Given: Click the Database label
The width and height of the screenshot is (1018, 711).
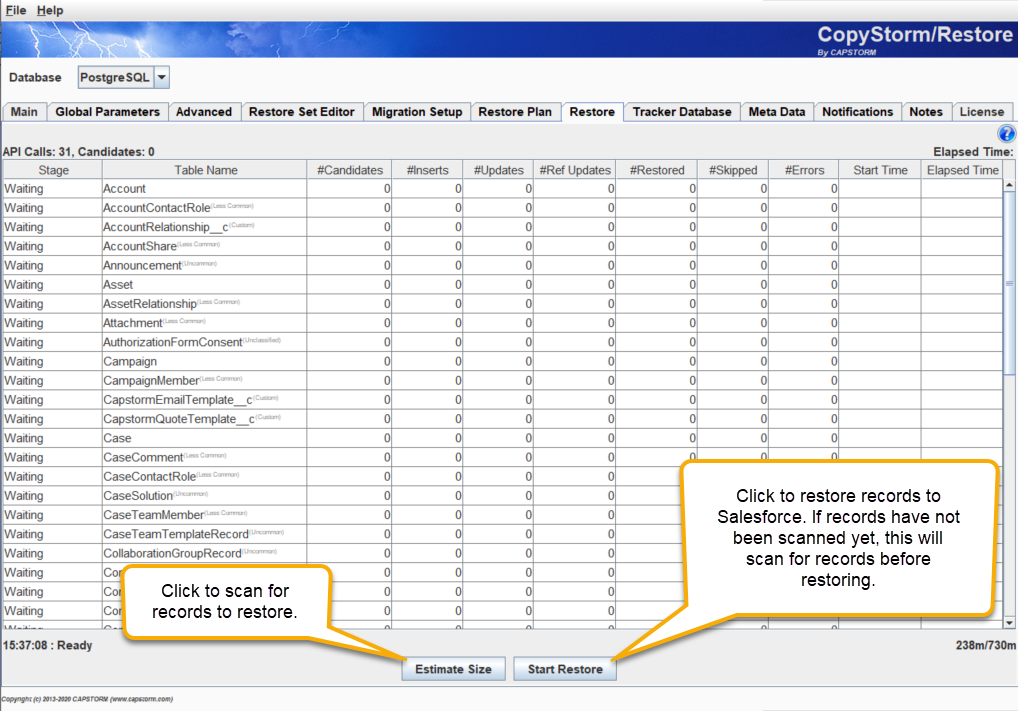Looking at the screenshot, I should tap(35, 77).
